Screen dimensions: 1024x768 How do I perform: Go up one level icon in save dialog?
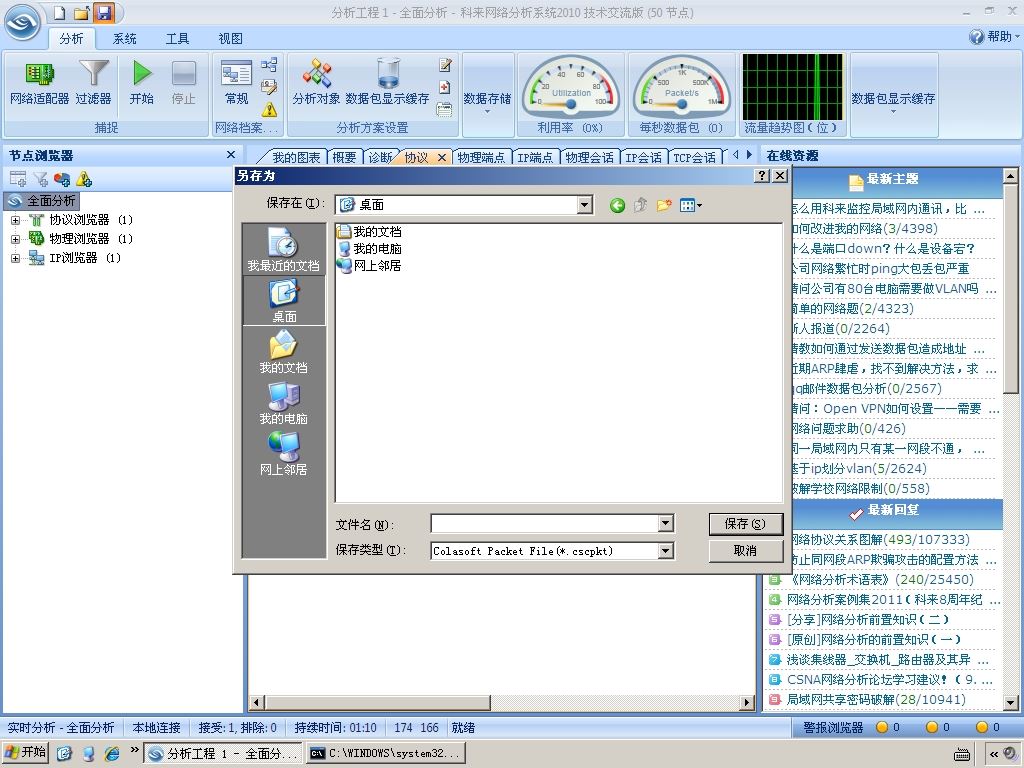641,206
